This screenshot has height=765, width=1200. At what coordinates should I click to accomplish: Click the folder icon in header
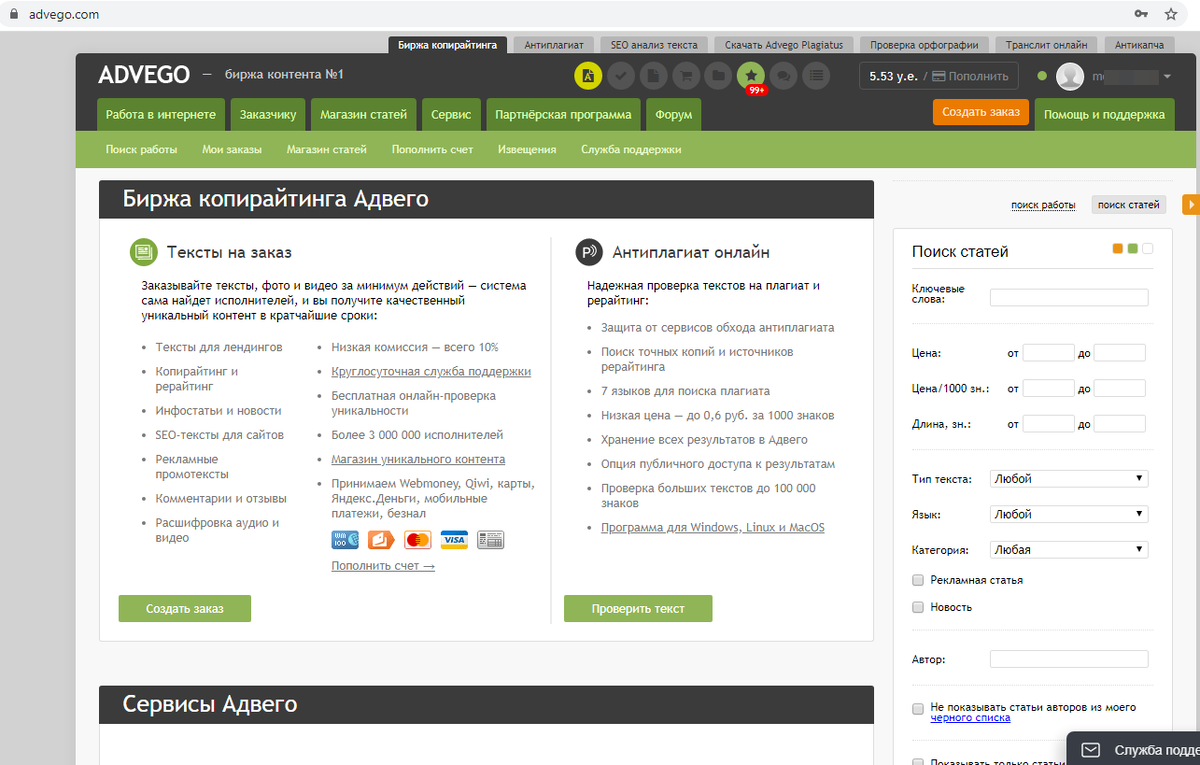click(717, 75)
